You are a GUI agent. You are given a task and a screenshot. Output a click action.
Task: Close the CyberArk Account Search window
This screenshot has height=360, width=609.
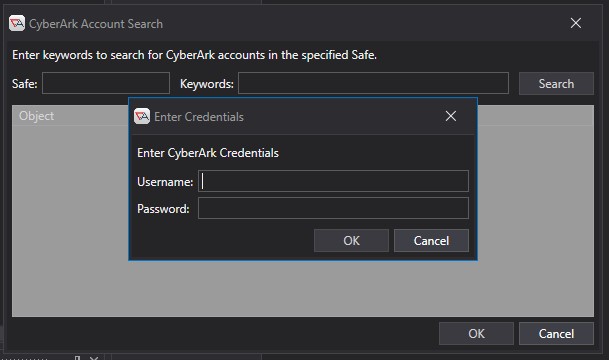coord(576,23)
